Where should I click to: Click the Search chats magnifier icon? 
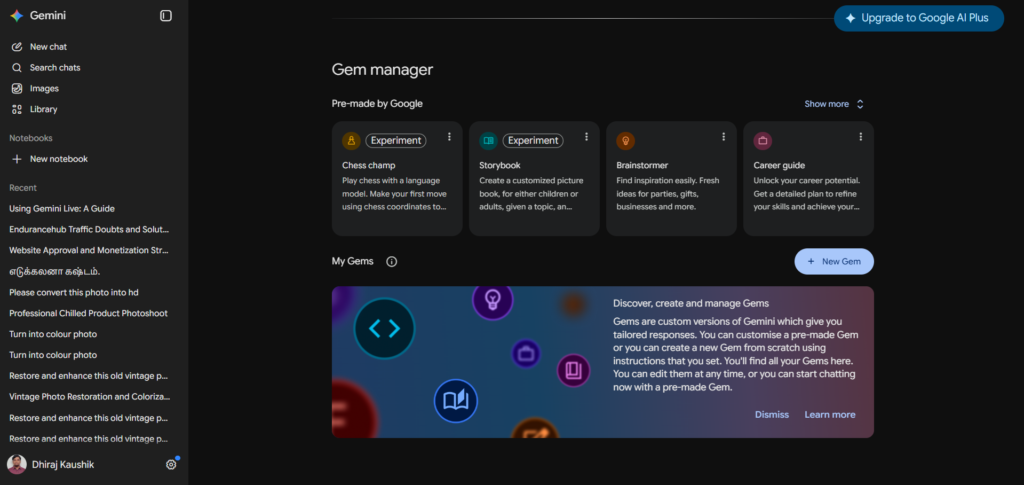coord(17,68)
